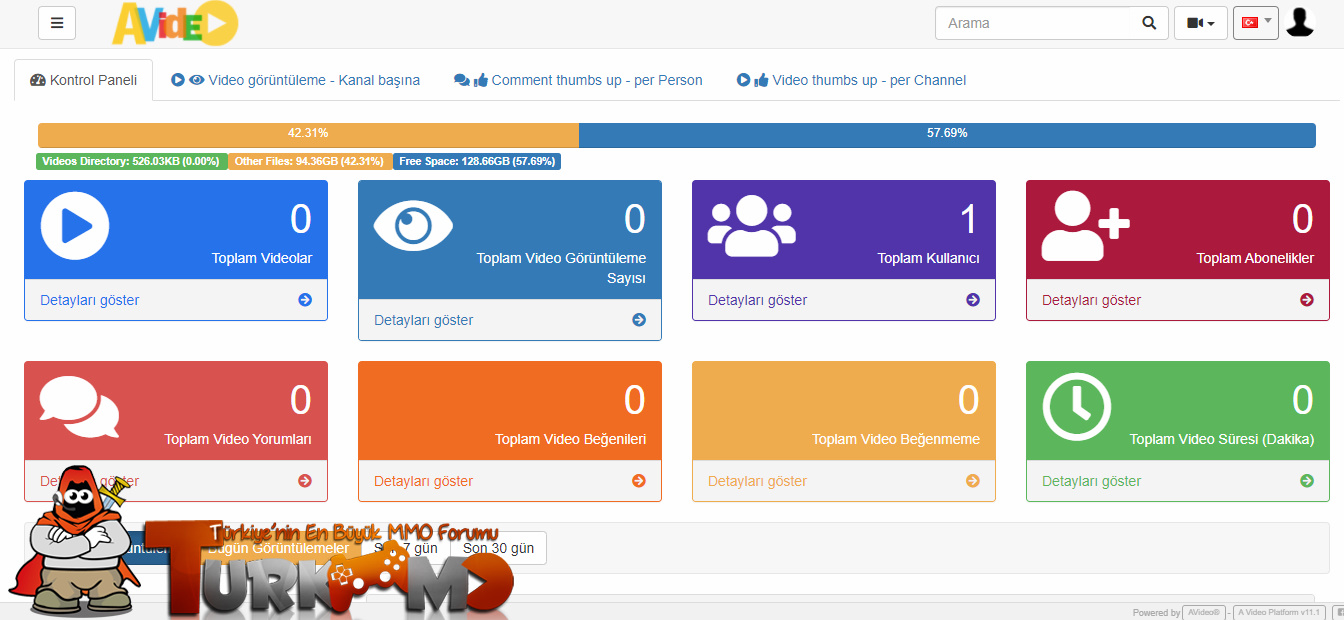Click the blue free space bar segment
Screen dimensions: 1344x620
coord(947,135)
